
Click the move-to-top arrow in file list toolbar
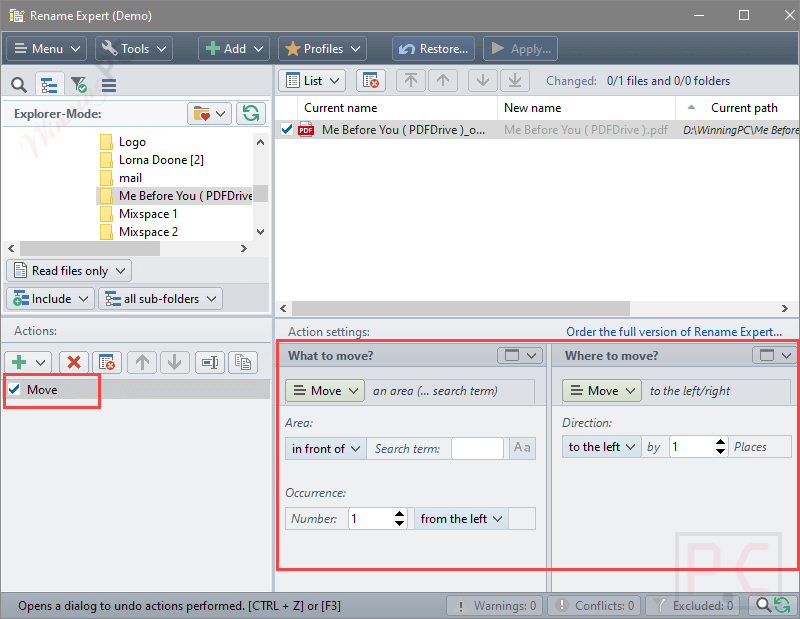(410, 81)
